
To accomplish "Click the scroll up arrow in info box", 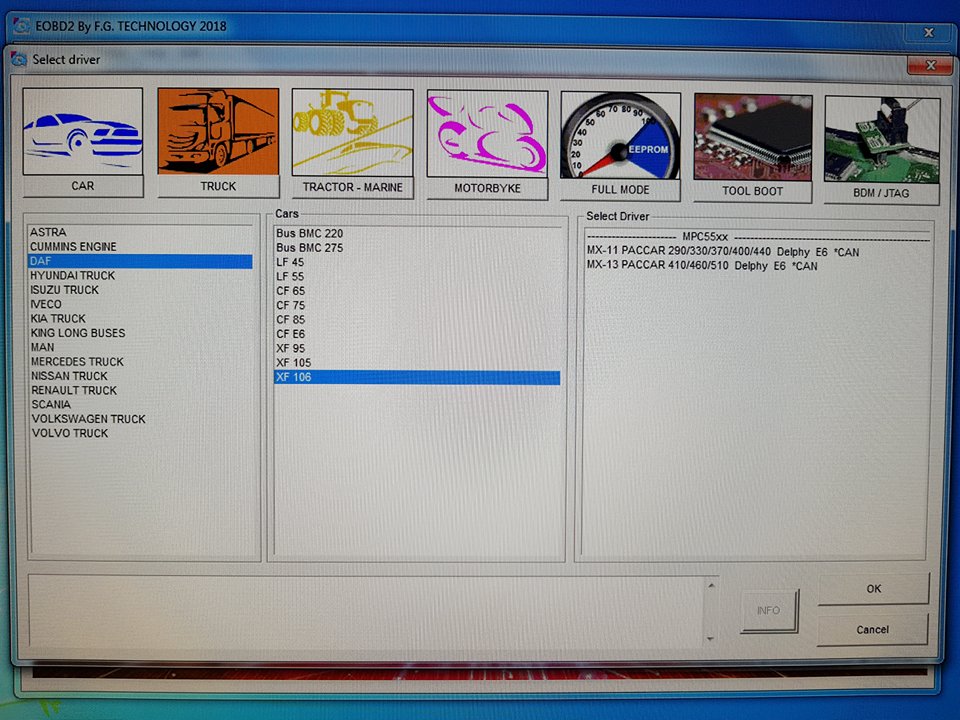I will point(711,586).
